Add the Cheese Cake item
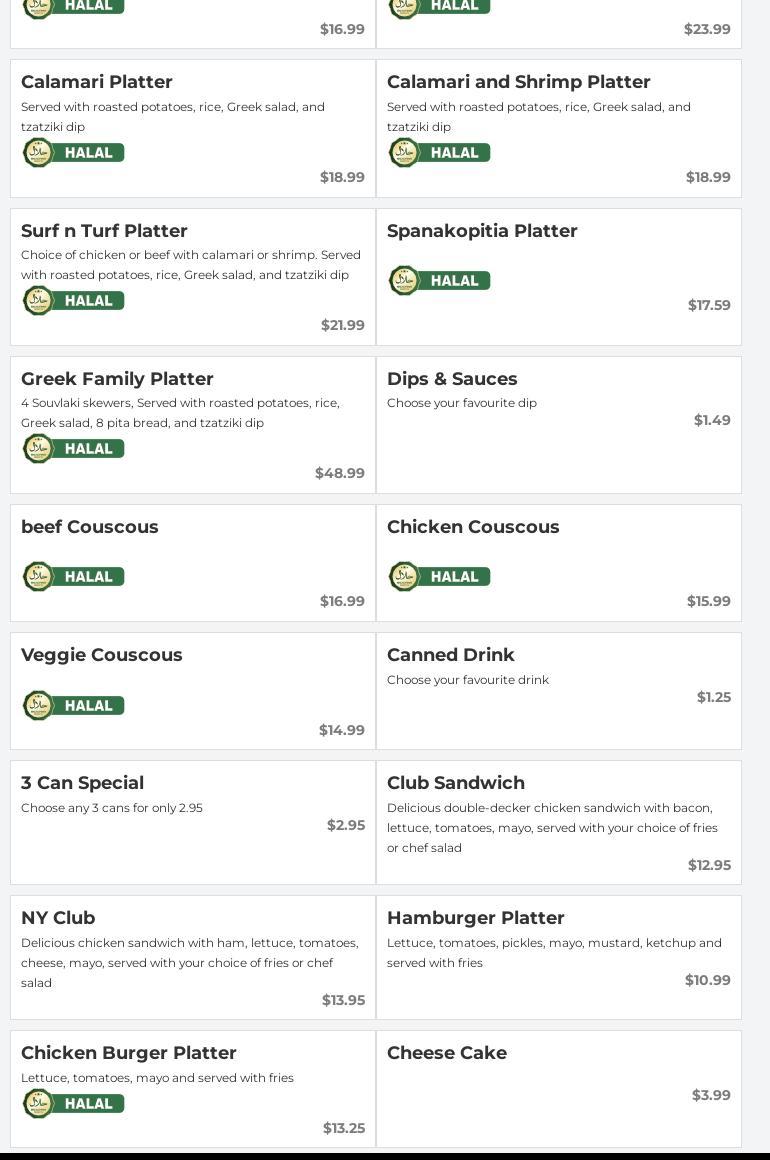This screenshot has width=770, height=1160. click(x=446, y=1053)
